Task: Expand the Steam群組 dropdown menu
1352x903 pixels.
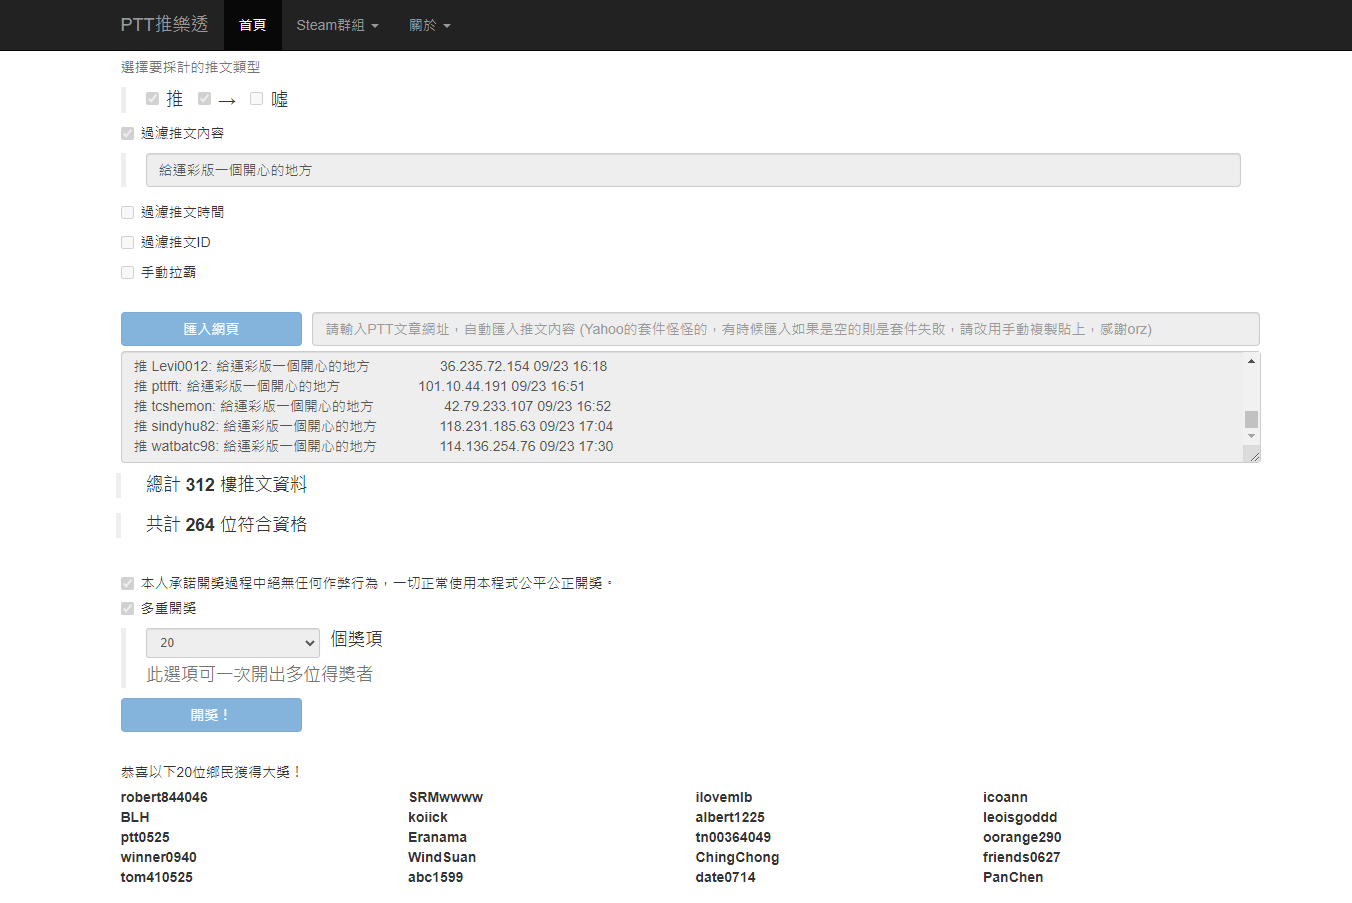Action: pyautogui.click(x=337, y=25)
